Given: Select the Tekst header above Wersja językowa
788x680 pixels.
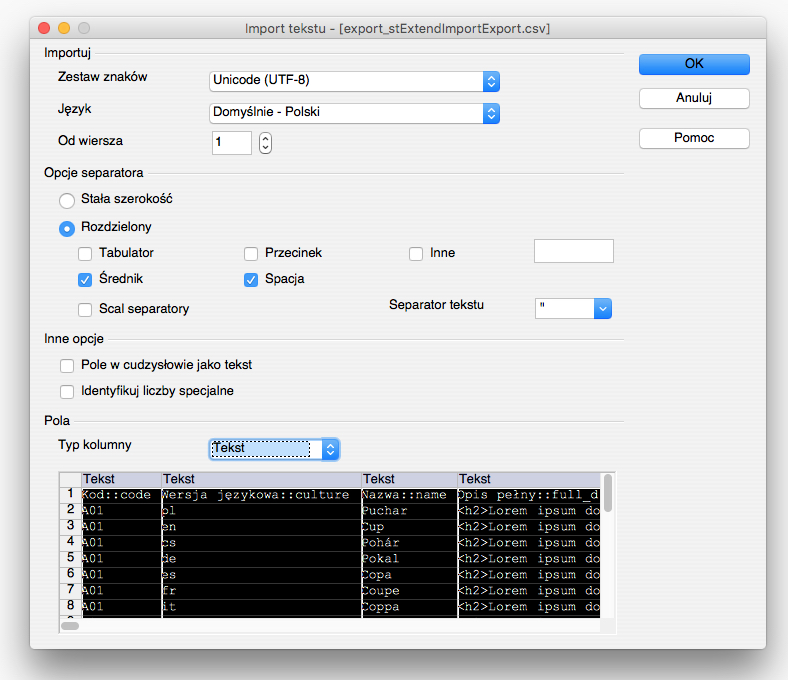Looking at the screenshot, I should [x=261, y=479].
